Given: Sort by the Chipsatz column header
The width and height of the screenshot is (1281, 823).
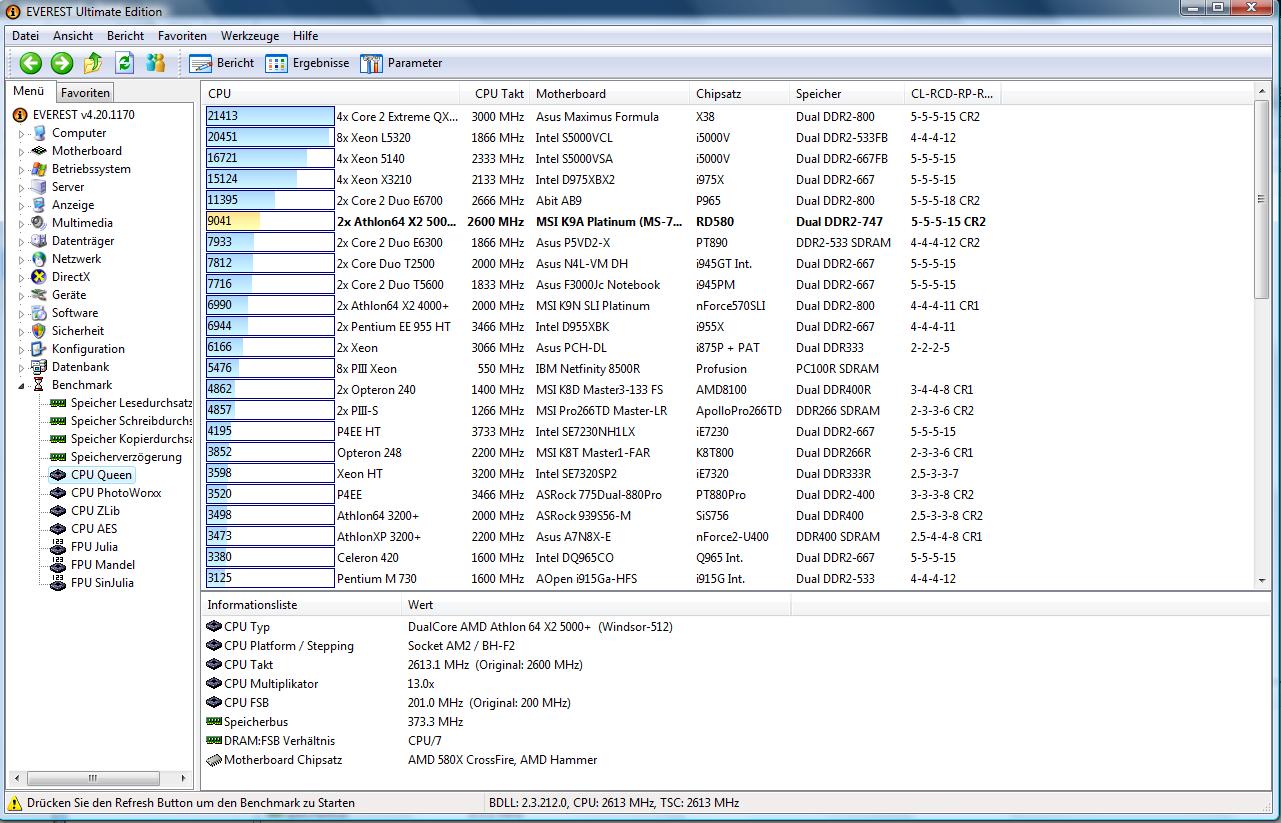Looking at the screenshot, I should (x=739, y=94).
